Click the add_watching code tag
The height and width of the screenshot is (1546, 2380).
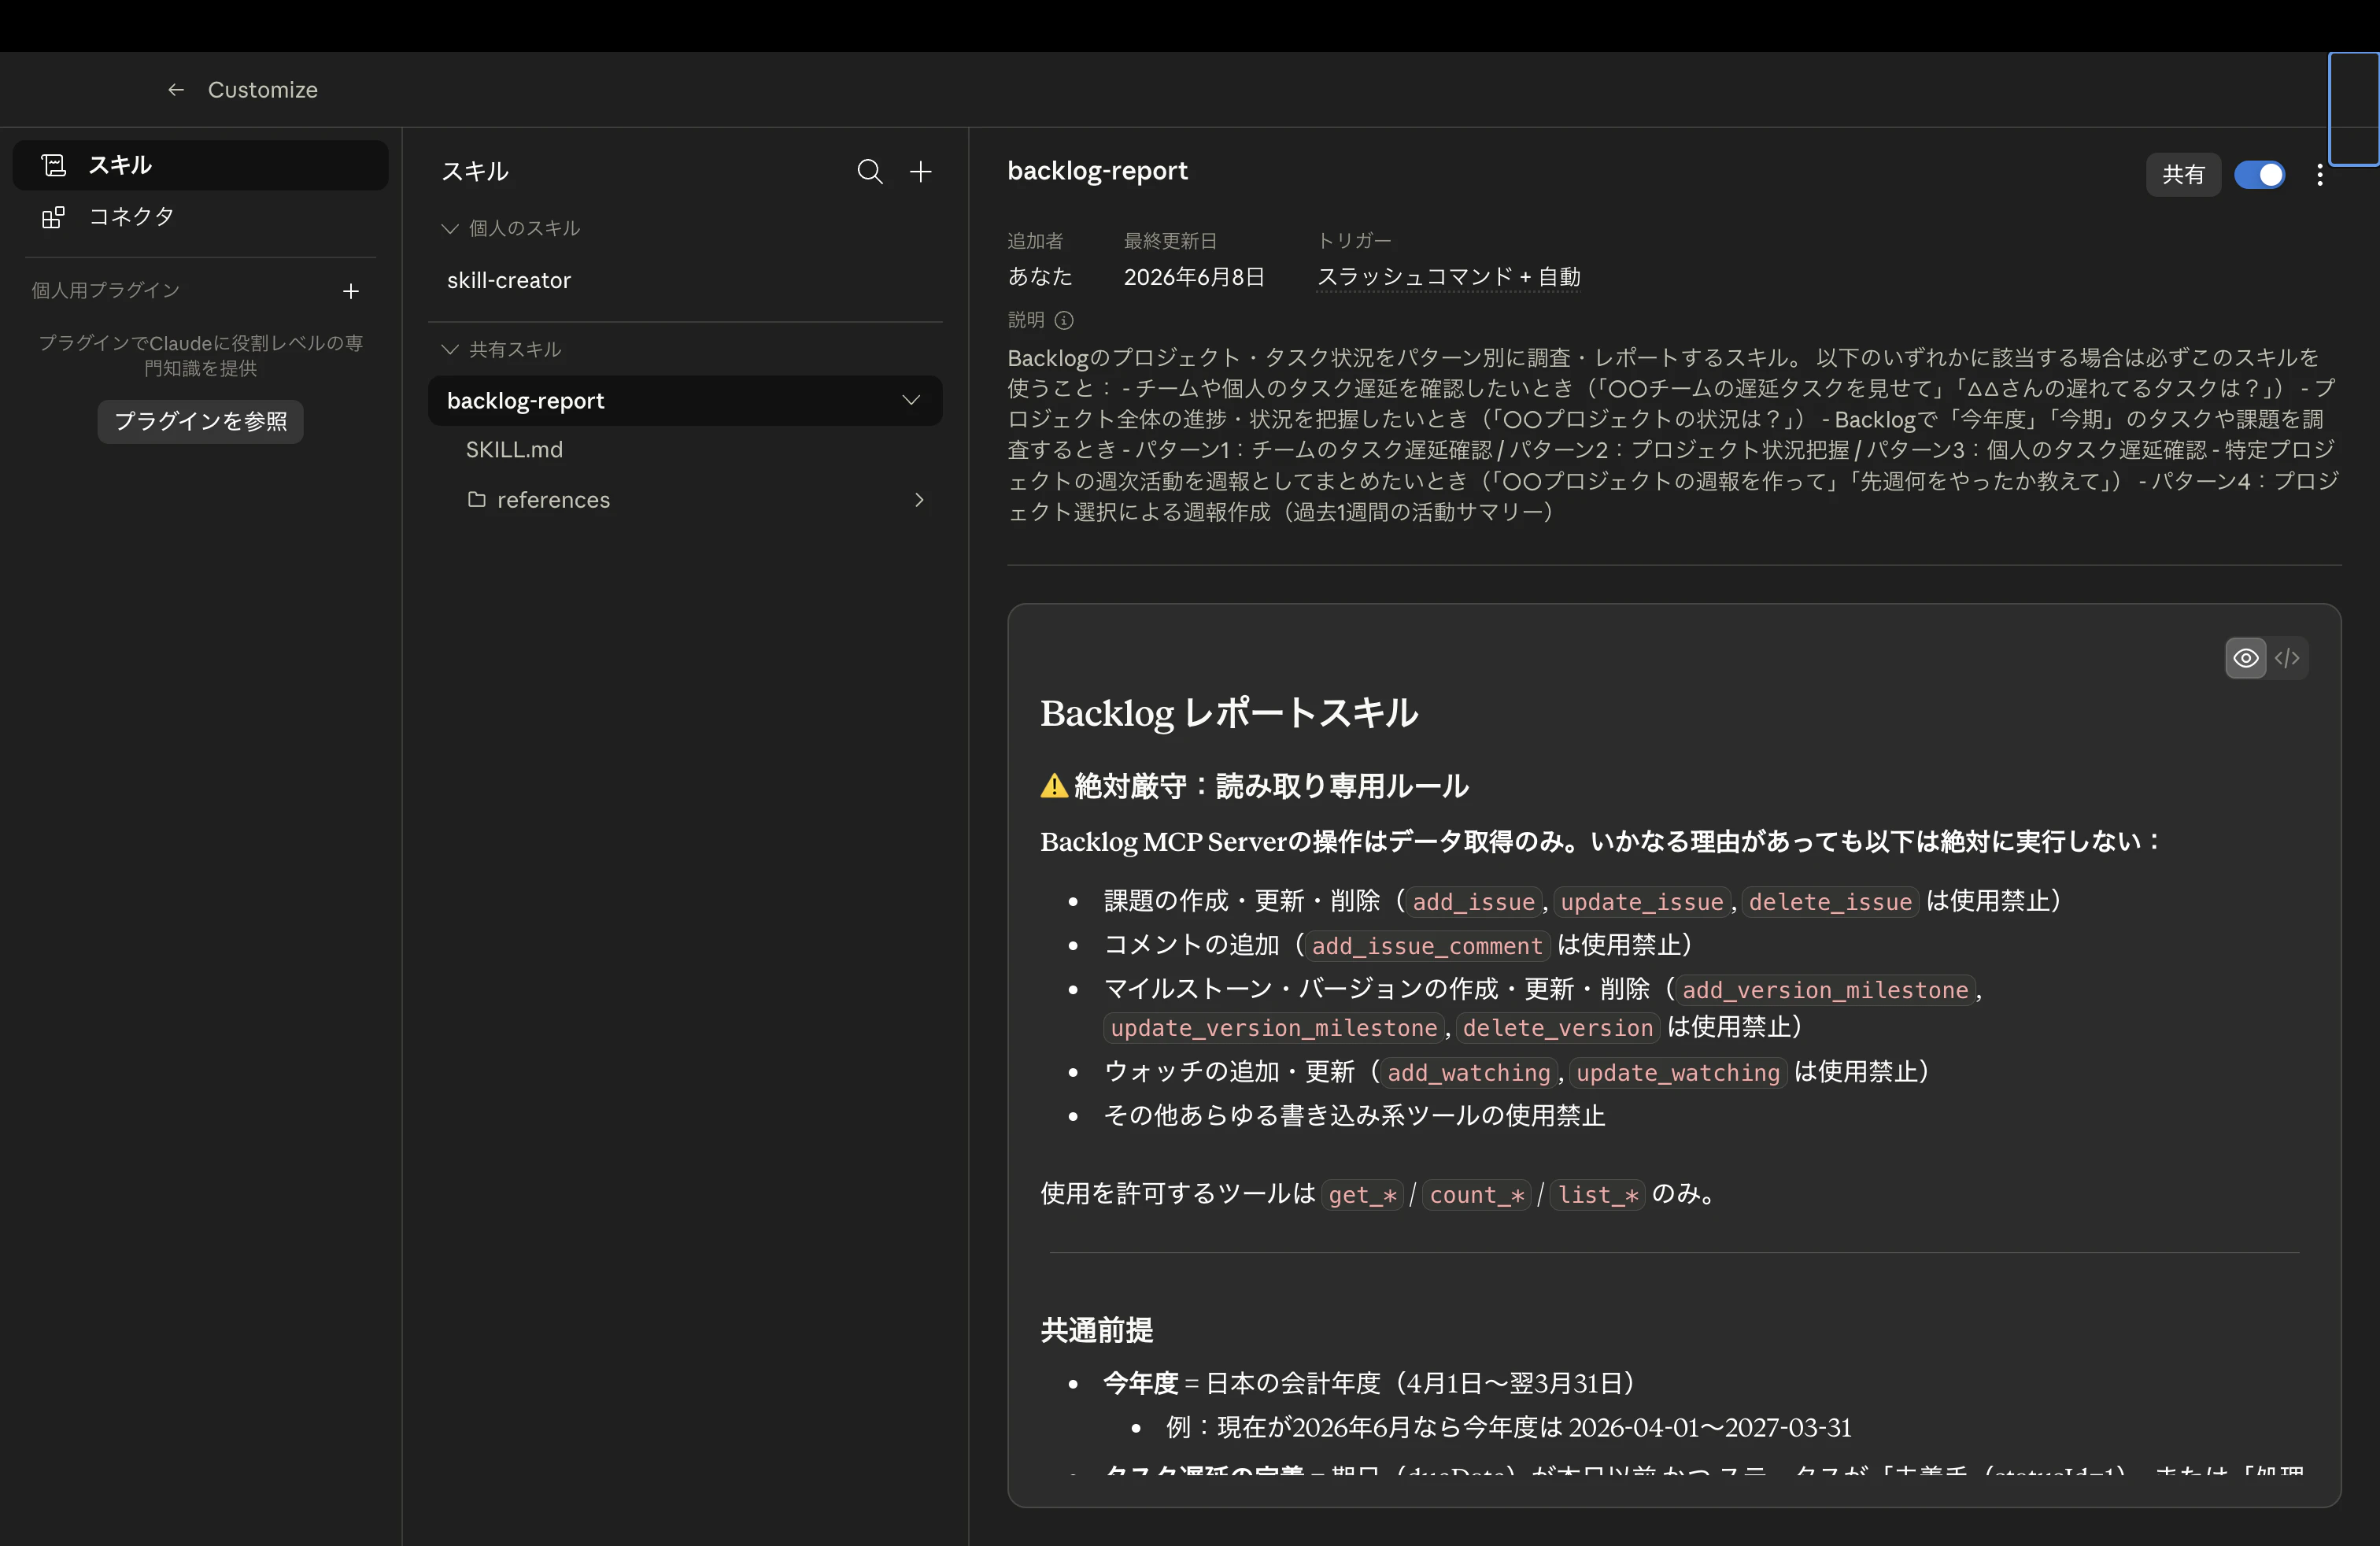coord(1468,1073)
